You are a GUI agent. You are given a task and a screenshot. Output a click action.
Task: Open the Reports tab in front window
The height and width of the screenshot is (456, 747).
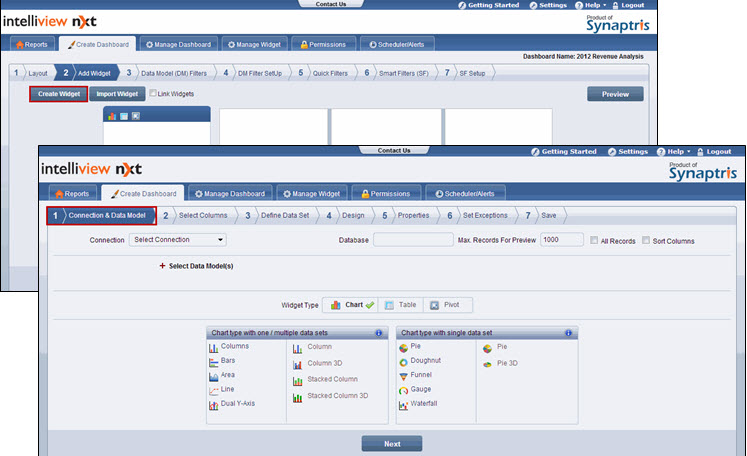click(x=73, y=193)
